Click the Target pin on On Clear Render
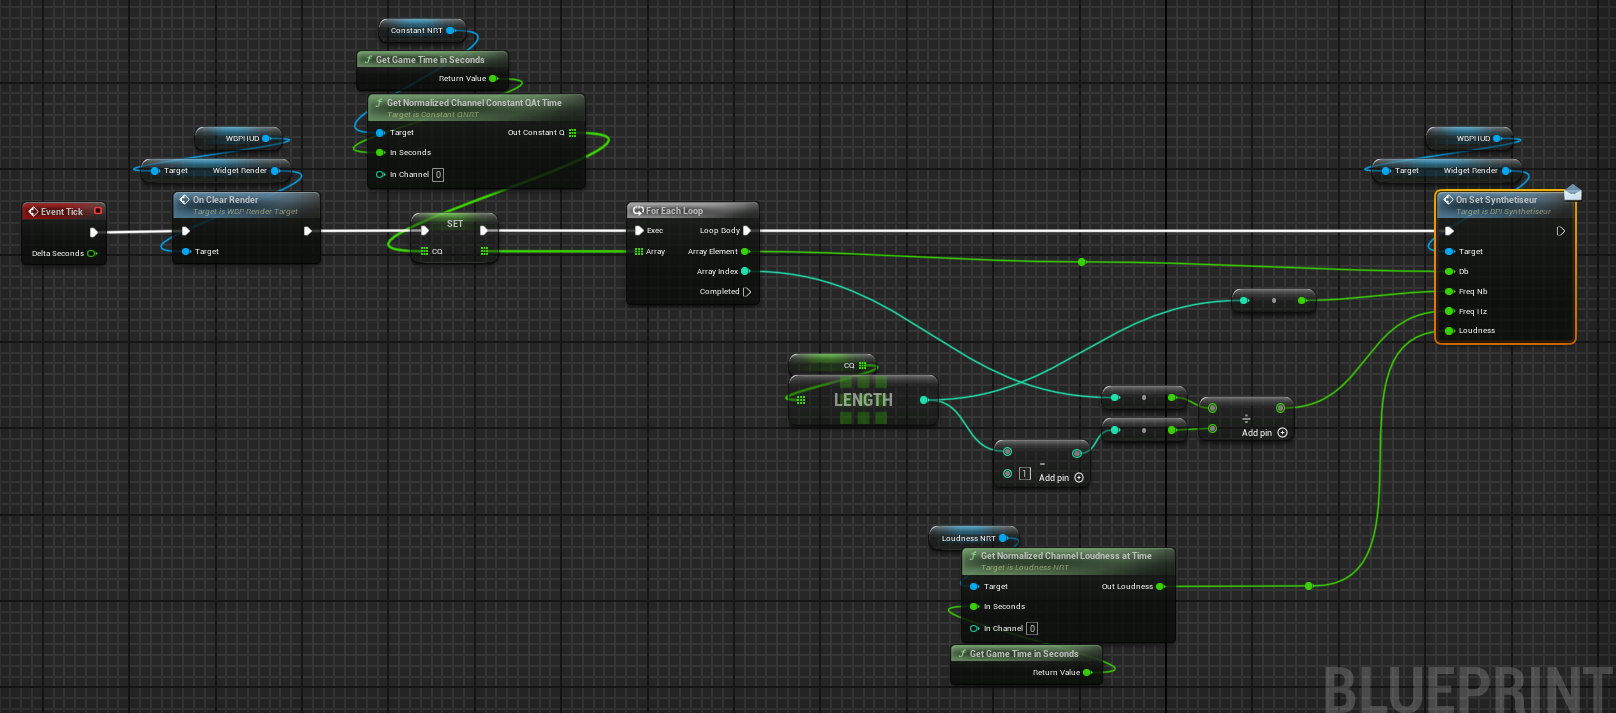1616x713 pixels. [x=186, y=252]
